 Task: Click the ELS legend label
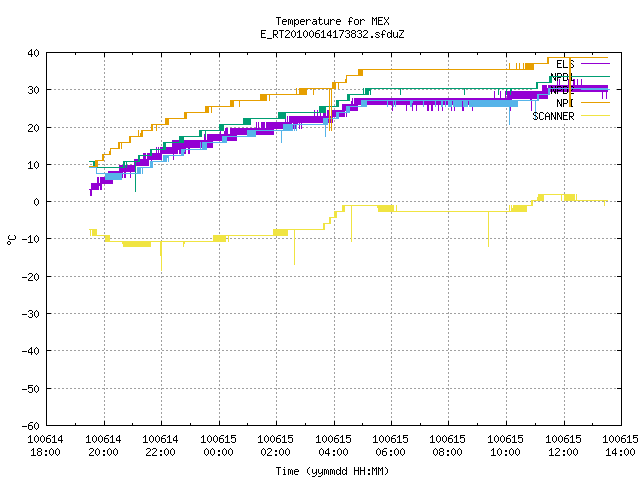click(x=565, y=64)
